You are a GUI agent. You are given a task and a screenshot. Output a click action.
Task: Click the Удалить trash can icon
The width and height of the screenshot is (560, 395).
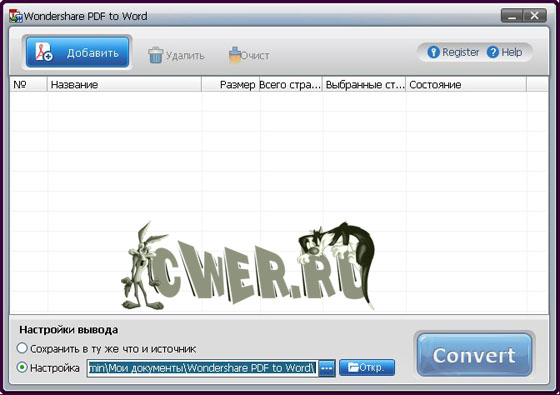tap(155, 55)
